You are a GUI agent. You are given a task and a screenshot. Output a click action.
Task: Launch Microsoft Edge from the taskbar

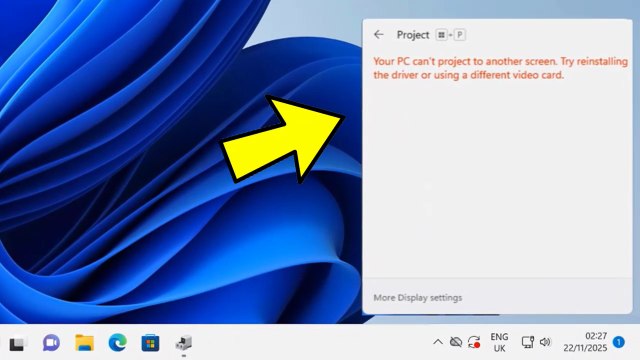[118, 343]
